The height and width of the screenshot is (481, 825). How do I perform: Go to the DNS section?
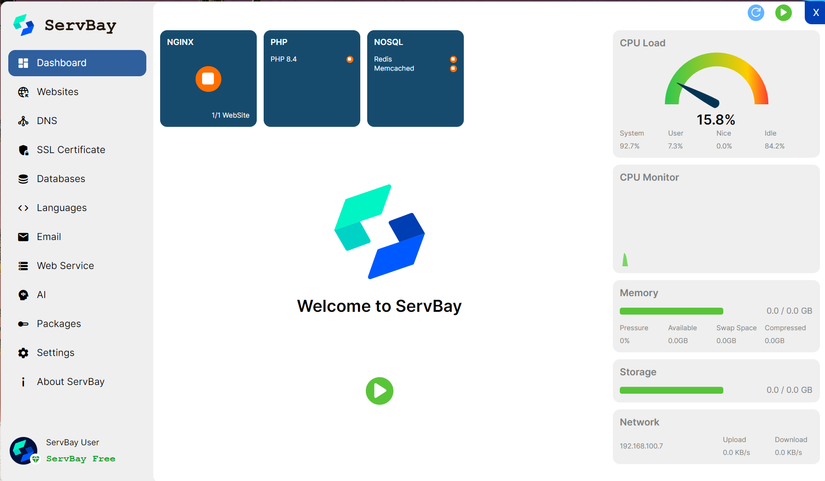pyautogui.click(x=77, y=121)
